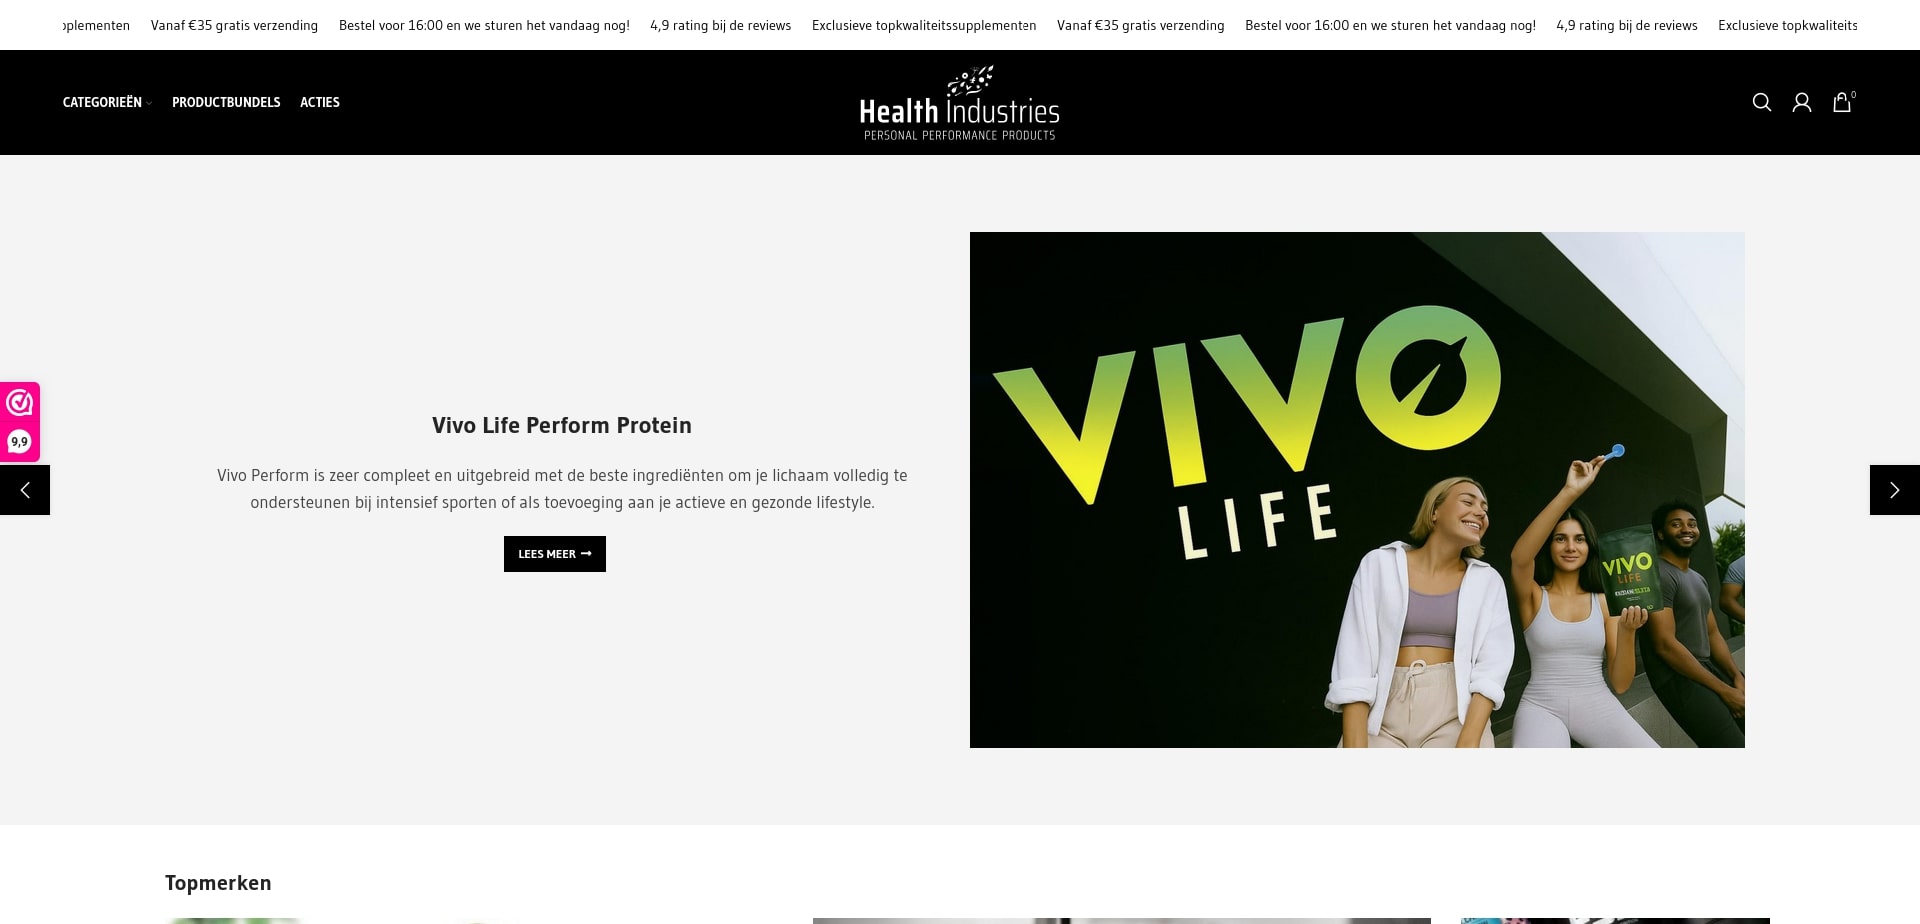
Task: Advance to next slide arrow
Action: point(1895,490)
